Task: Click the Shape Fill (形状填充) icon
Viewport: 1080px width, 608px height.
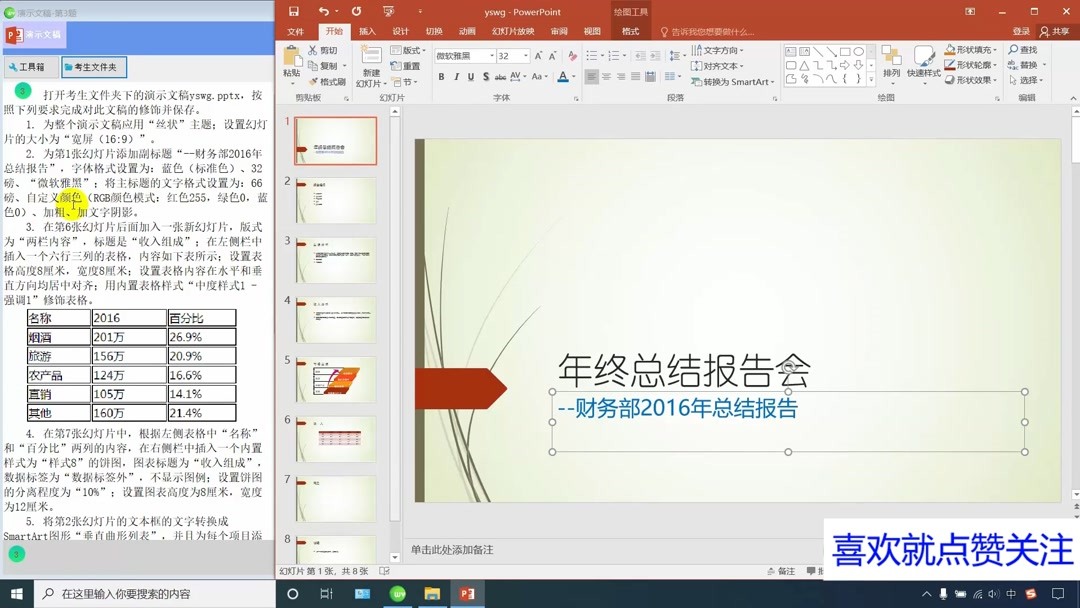Action: (950, 49)
